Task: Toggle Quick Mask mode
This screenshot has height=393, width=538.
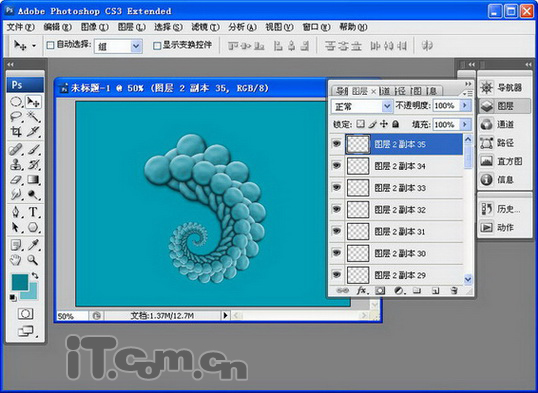Action: (25, 313)
